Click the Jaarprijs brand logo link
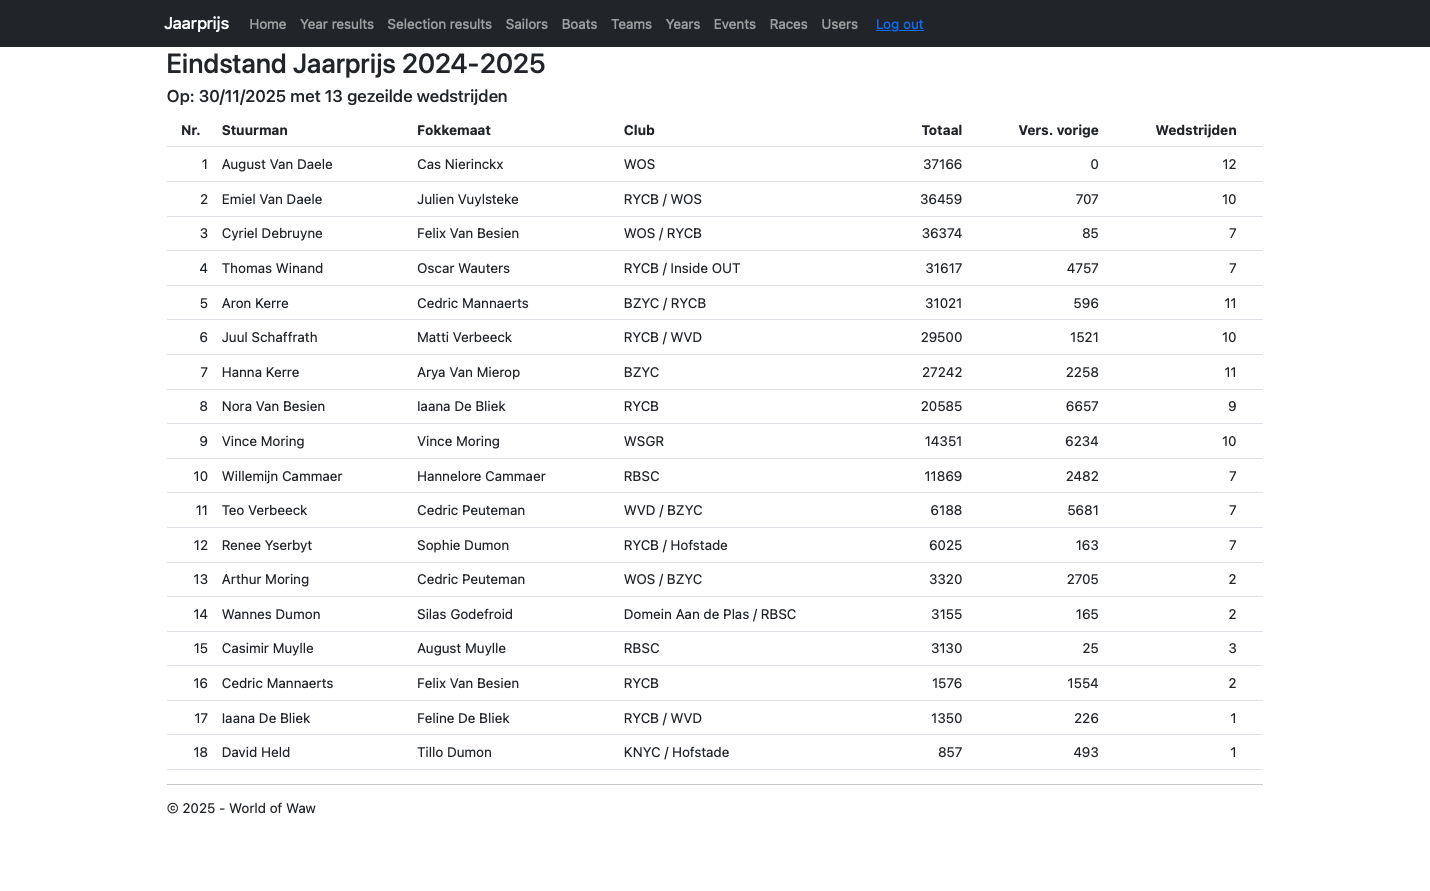The image size is (1430, 891). pyautogui.click(x=196, y=23)
